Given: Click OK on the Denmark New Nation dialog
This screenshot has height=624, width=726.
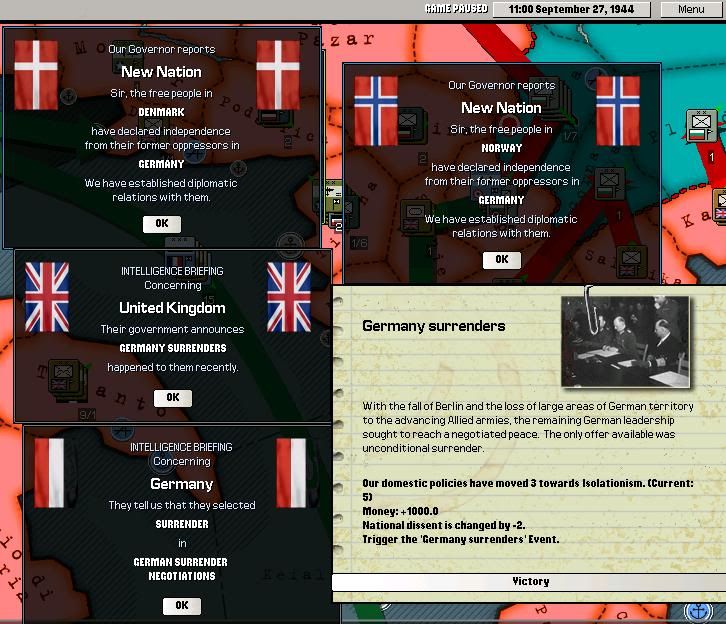Looking at the screenshot, I should tap(162, 224).
